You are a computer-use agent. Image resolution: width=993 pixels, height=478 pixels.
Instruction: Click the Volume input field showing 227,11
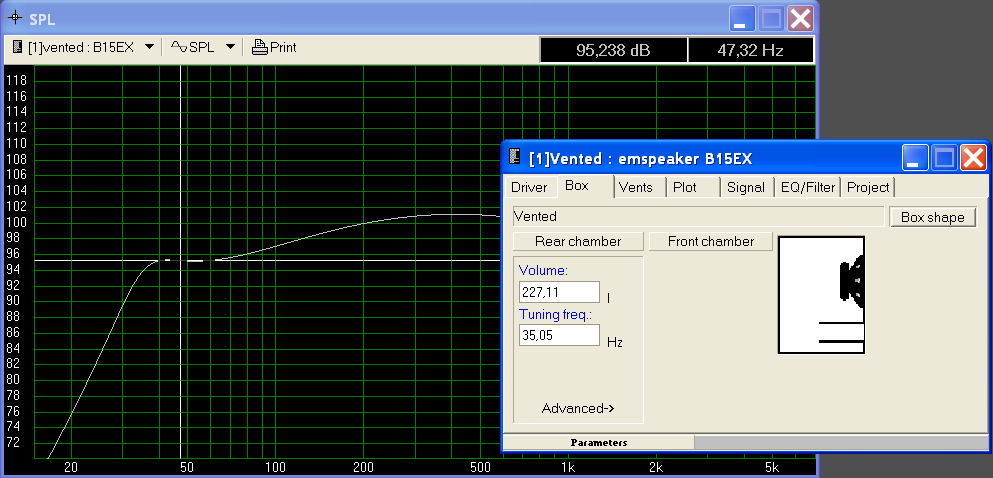(x=559, y=292)
